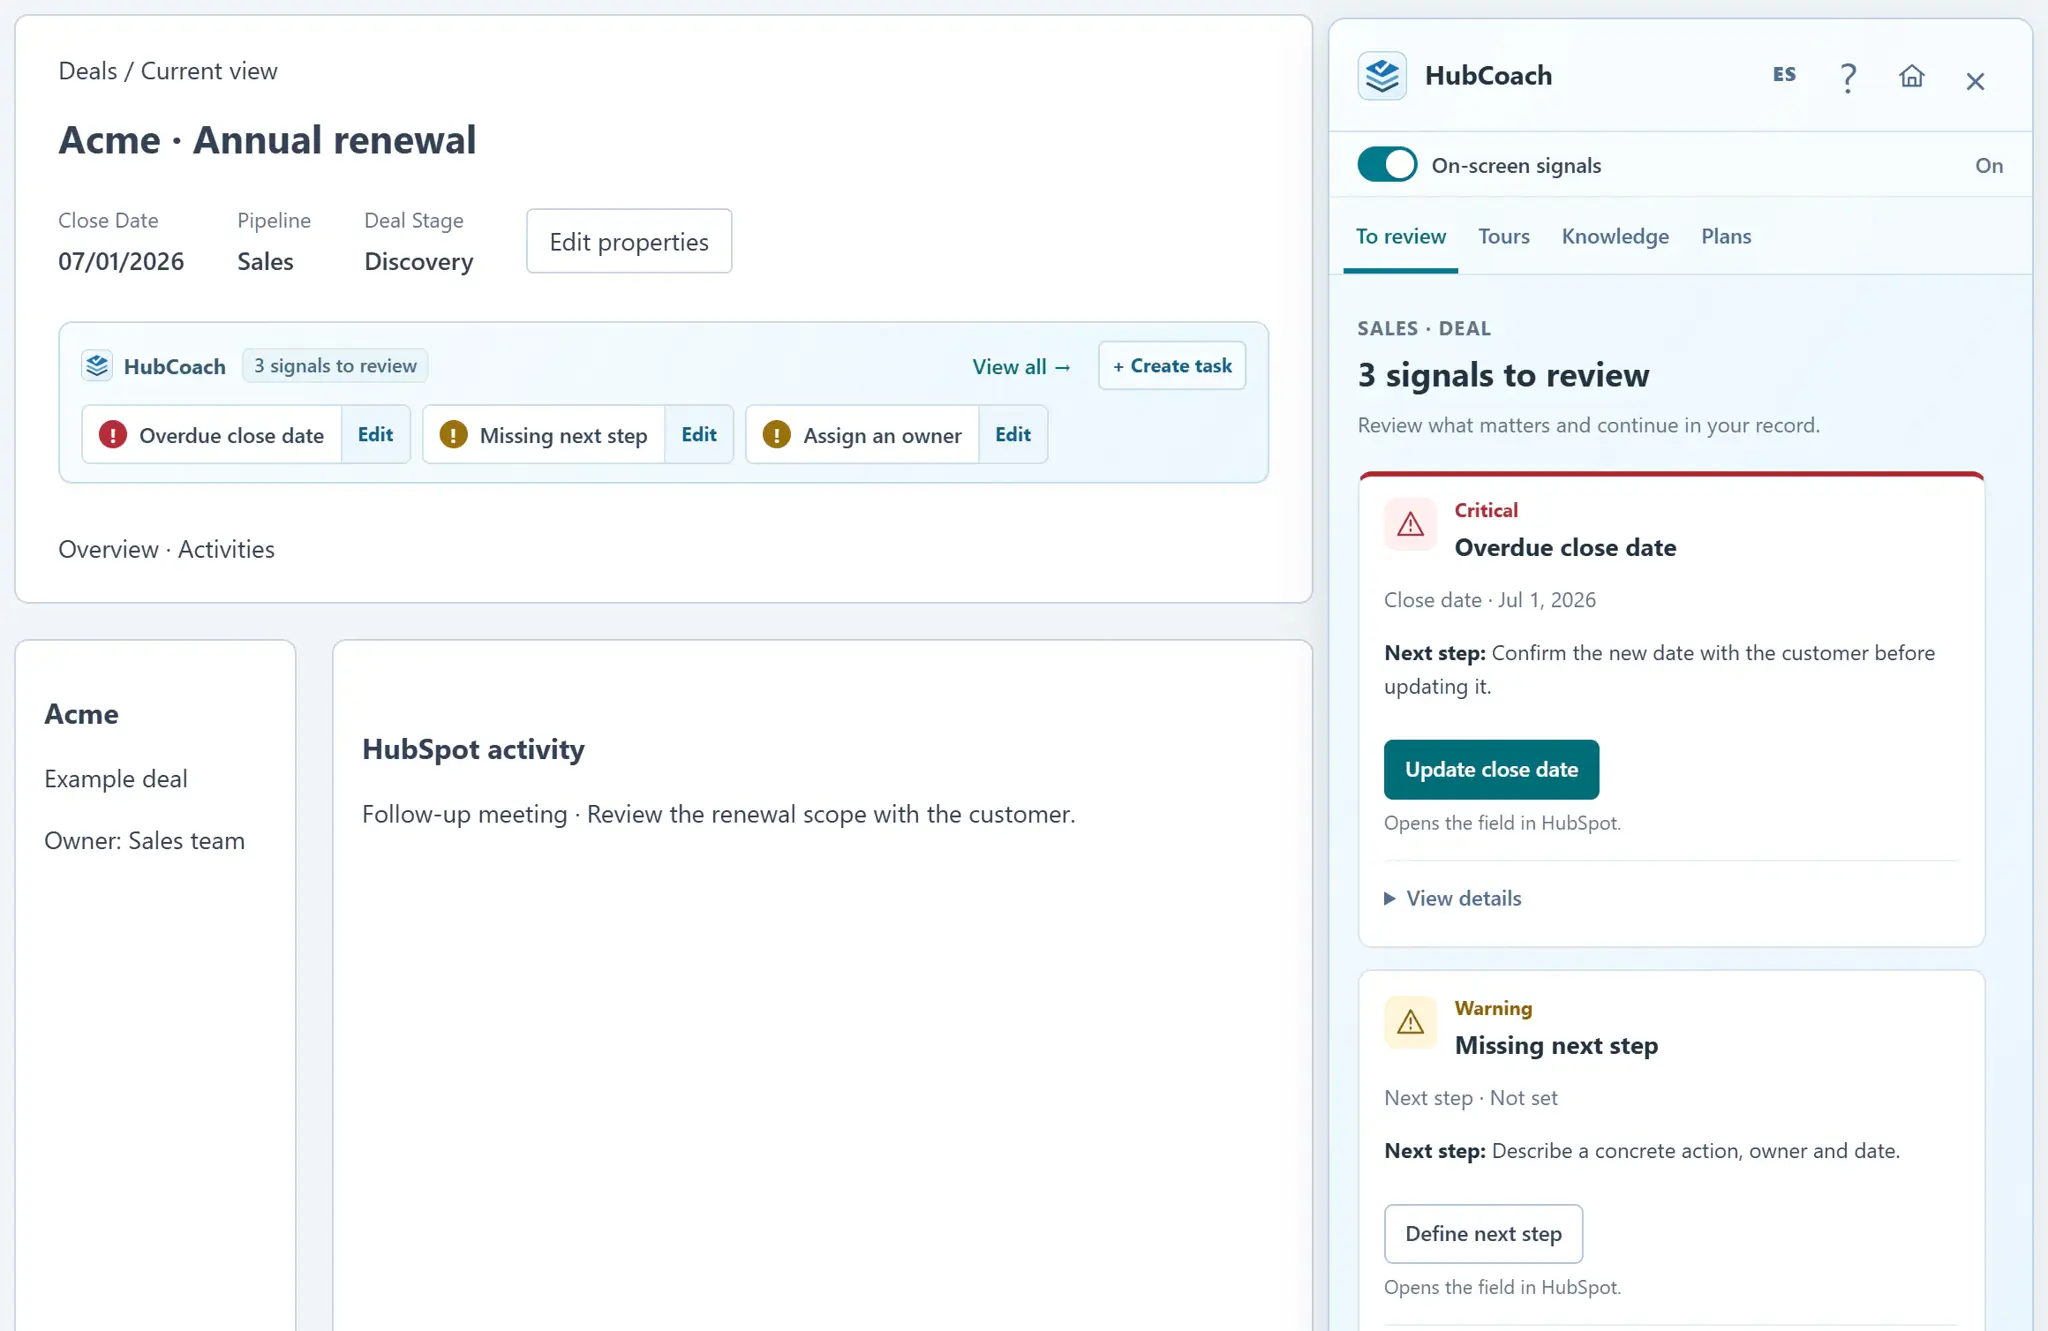Click the Critical warning triangle icon
The height and width of the screenshot is (1331, 2048).
pyautogui.click(x=1410, y=524)
